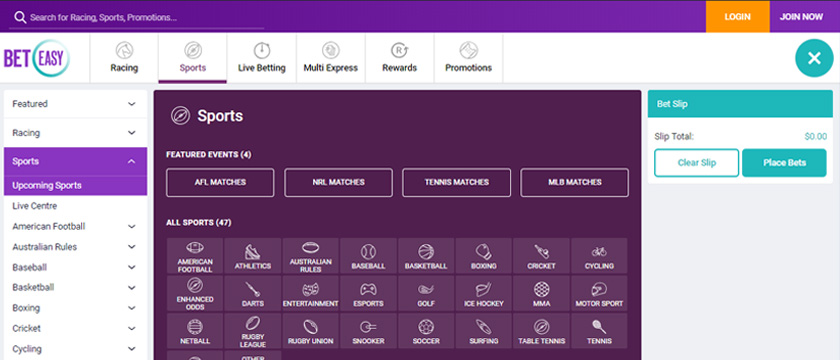Open the Table Tennis sport tile
Image resolution: width=840 pixels, height=360 pixels.
[542, 331]
